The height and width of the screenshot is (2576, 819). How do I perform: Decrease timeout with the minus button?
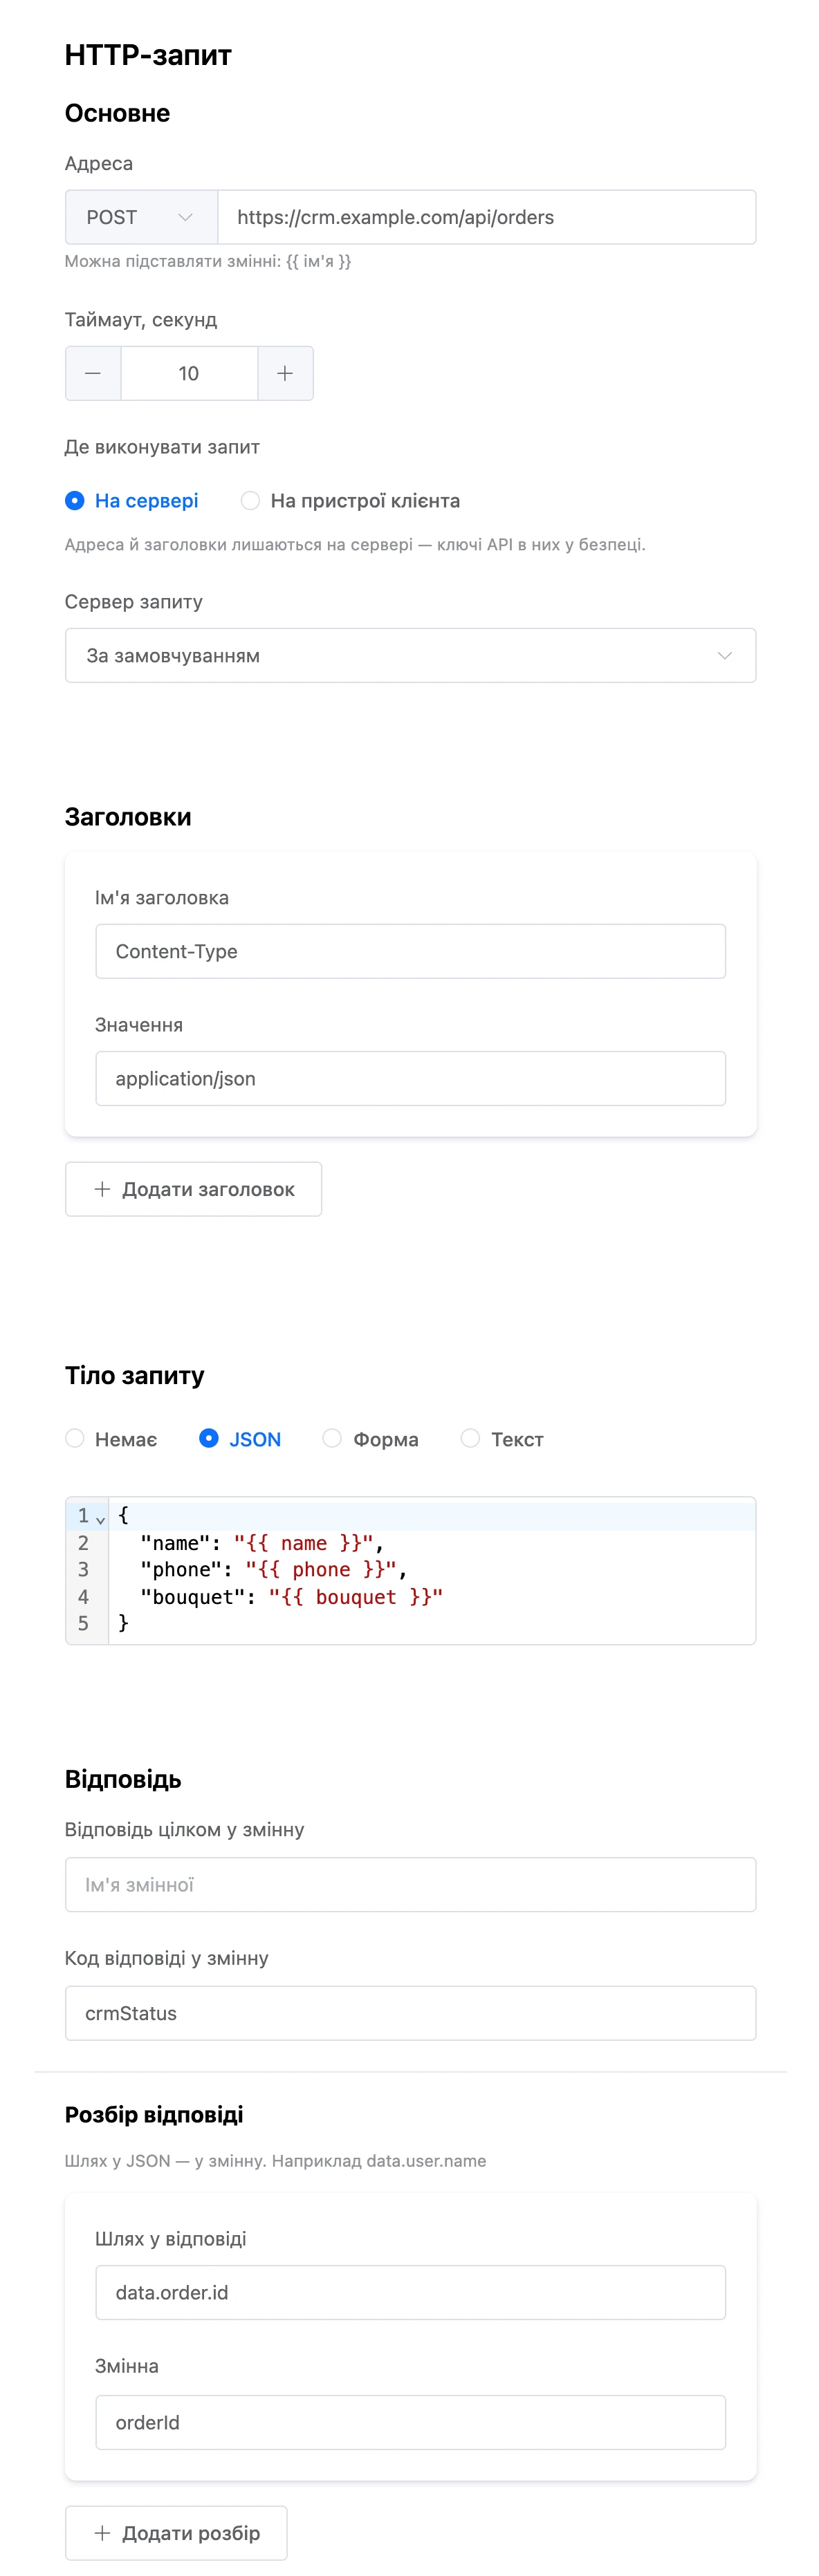(x=93, y=373)
